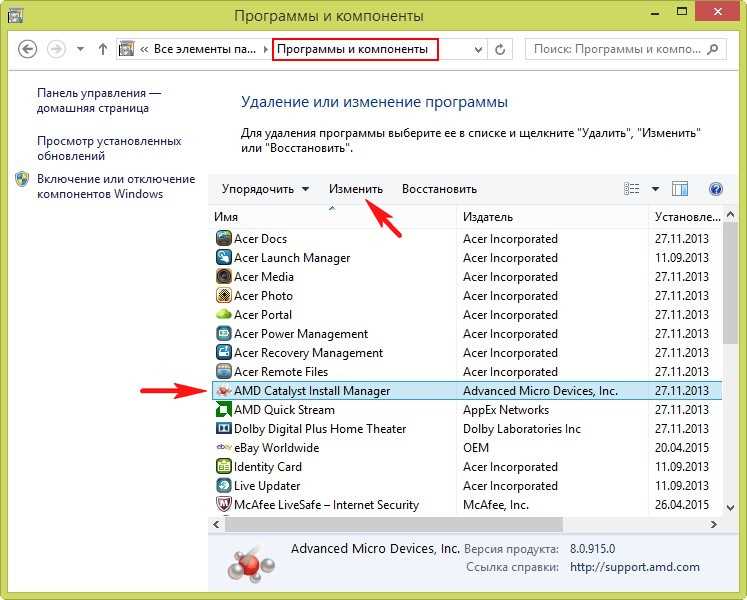Viewport: 747px width, 600px height.
Task: Open the 'Упорядочить' dropdown menu
Action: tap(265, 189)
